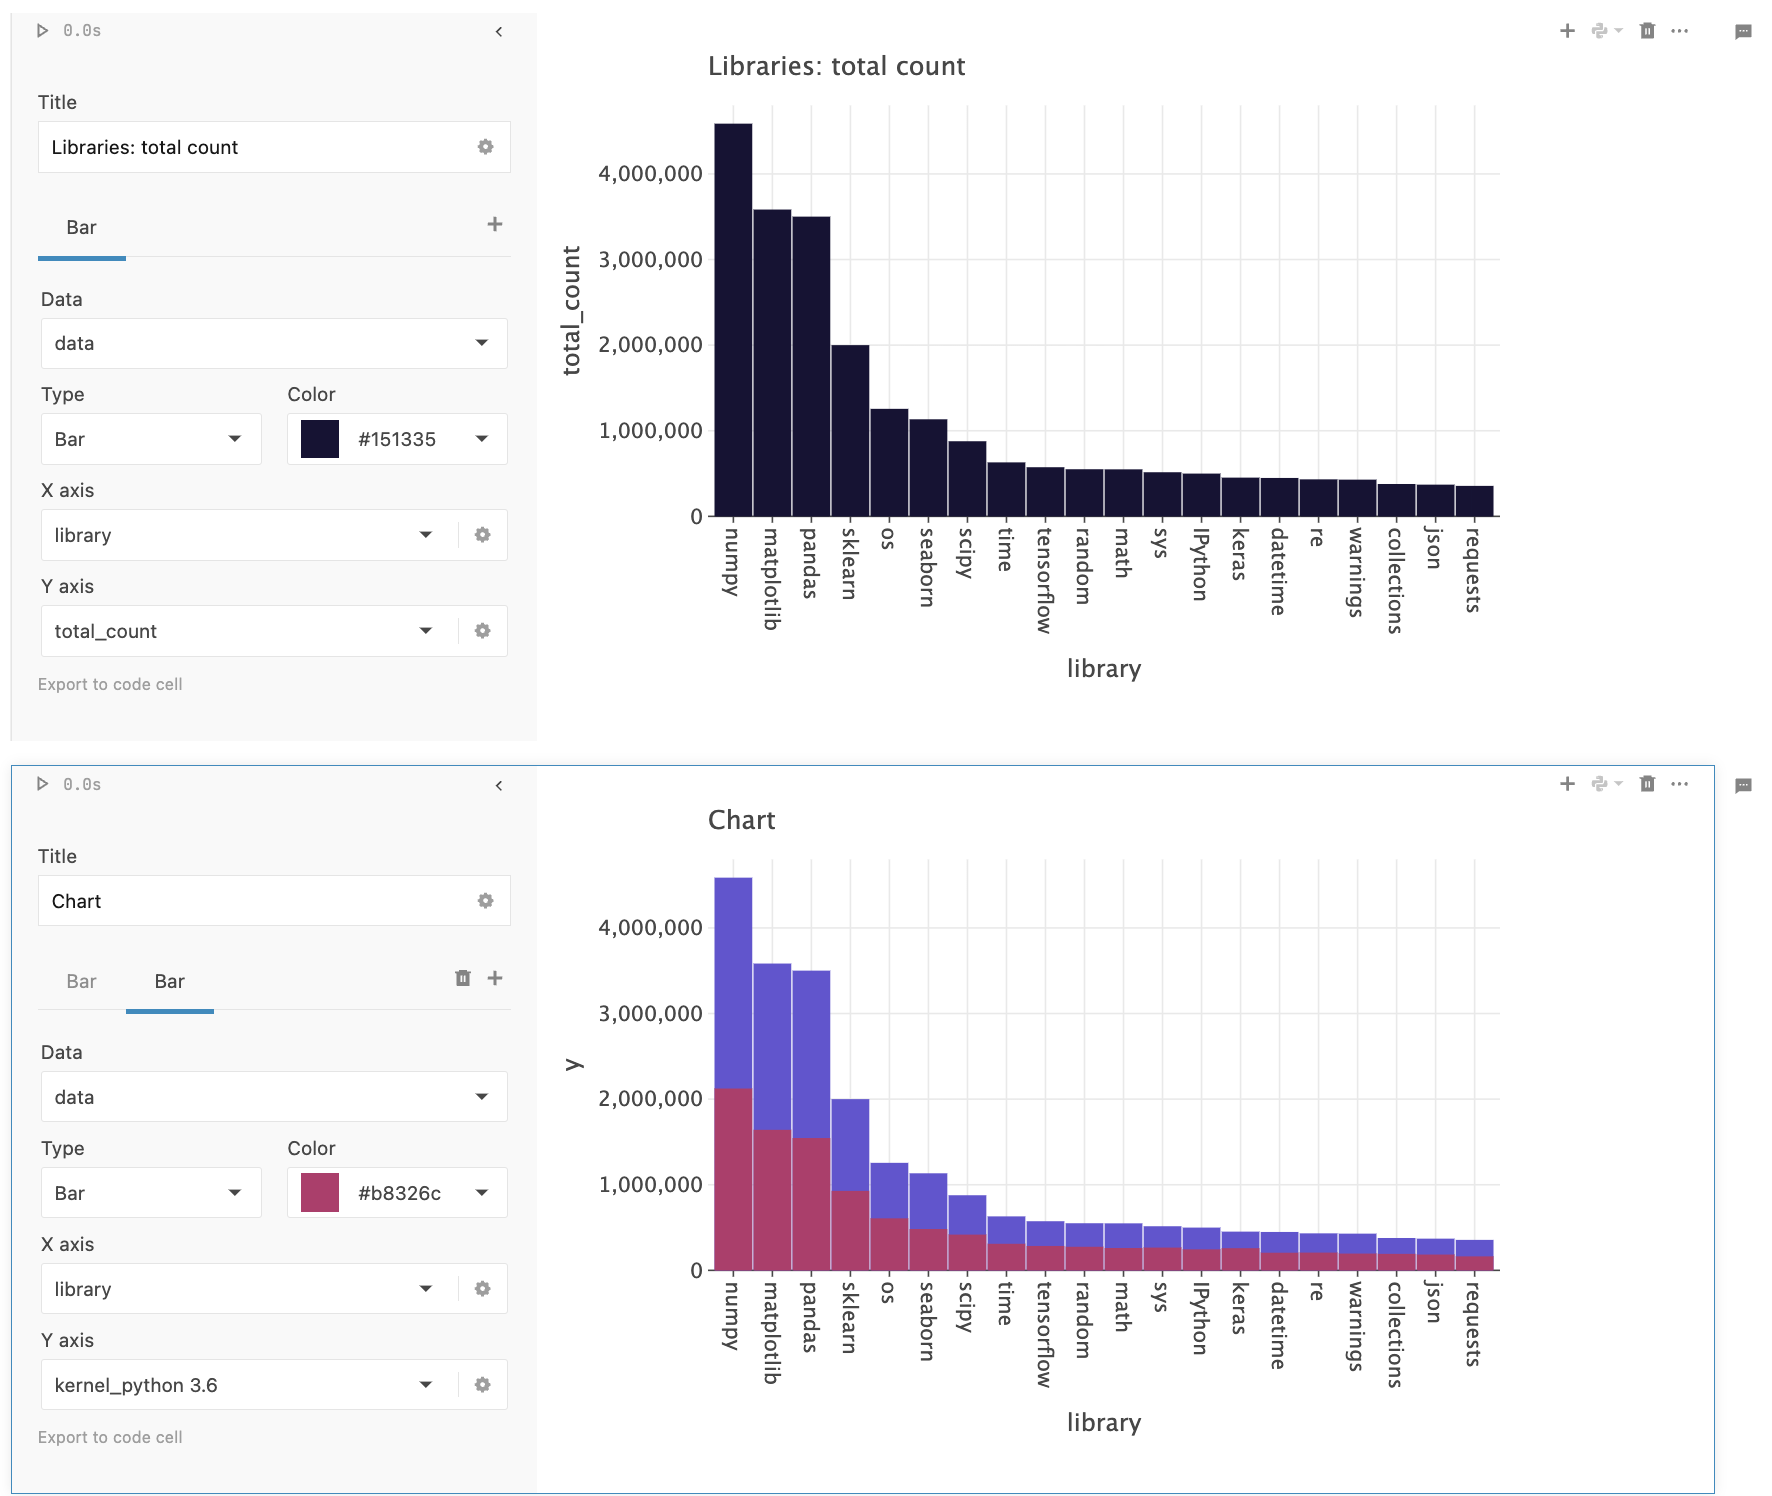Open the Data dropdown in second chart

pos(274,1097)
